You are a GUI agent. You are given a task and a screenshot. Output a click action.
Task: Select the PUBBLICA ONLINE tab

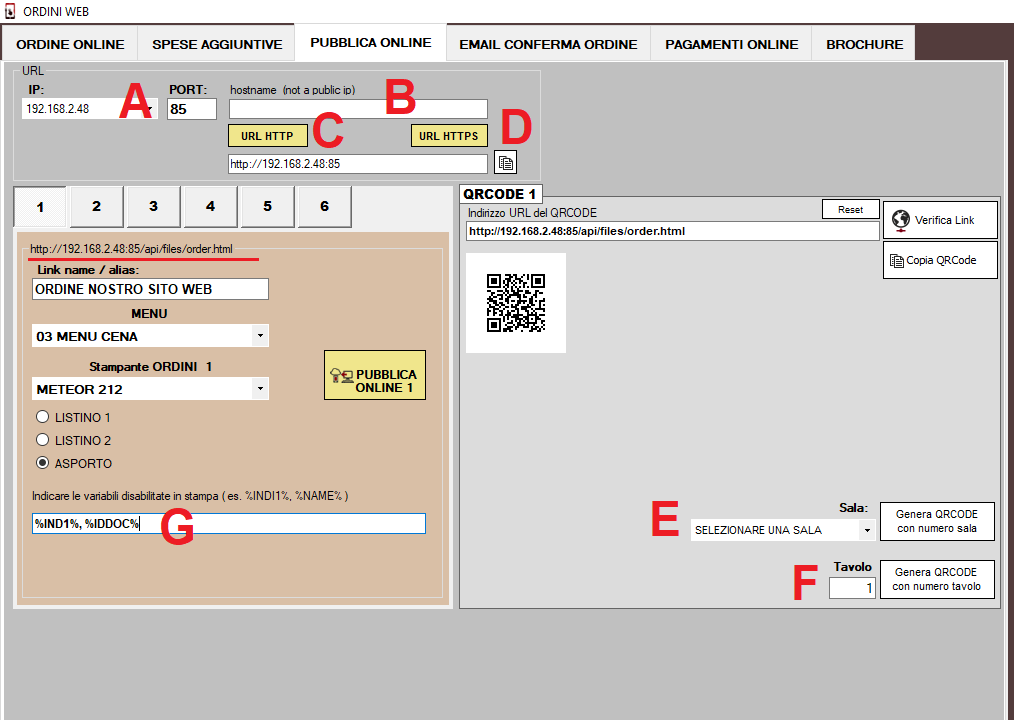tap(371, 43)
